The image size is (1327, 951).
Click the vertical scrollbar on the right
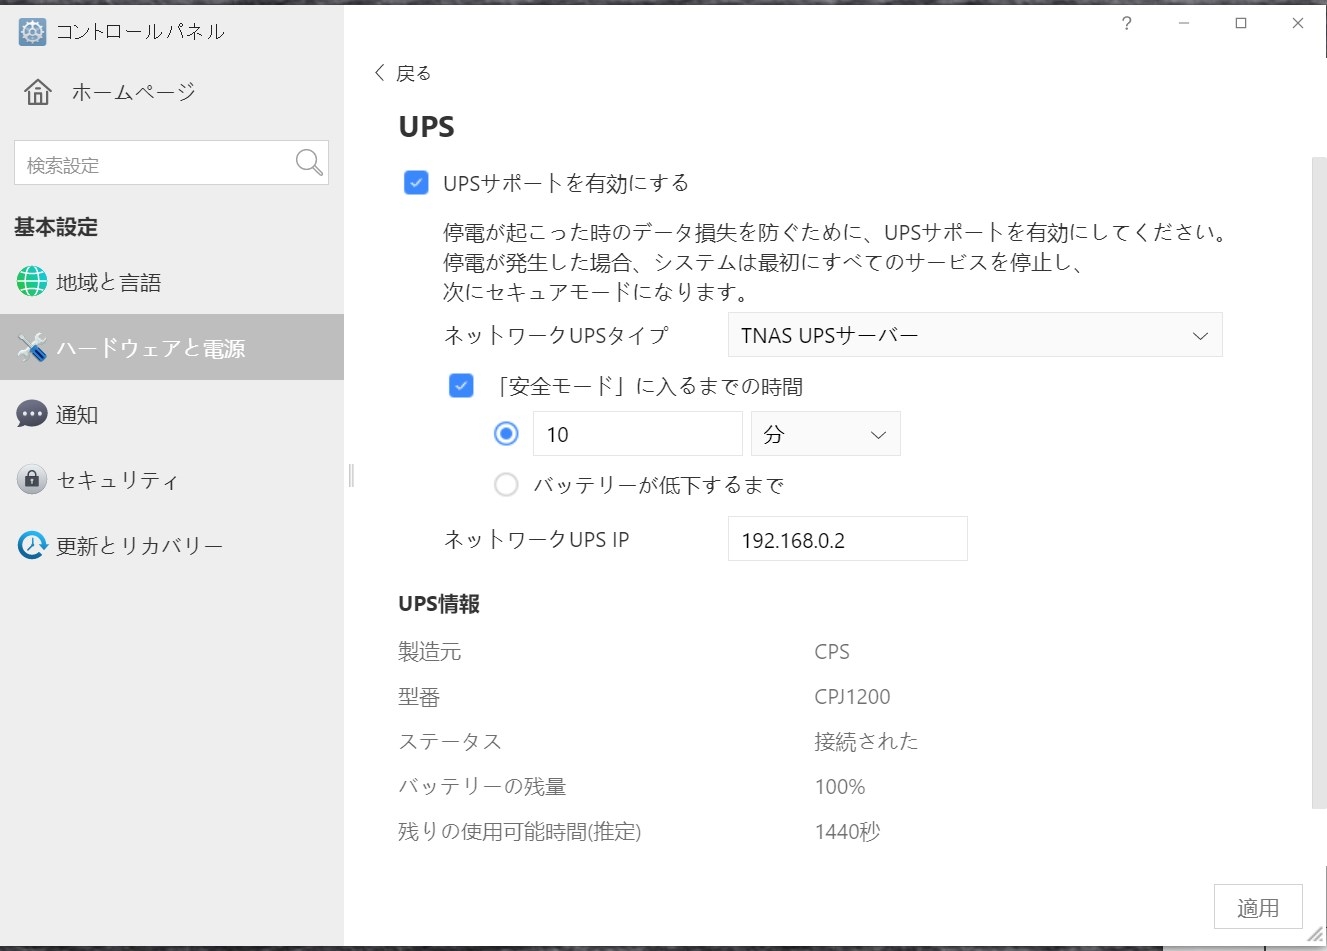1318,480
